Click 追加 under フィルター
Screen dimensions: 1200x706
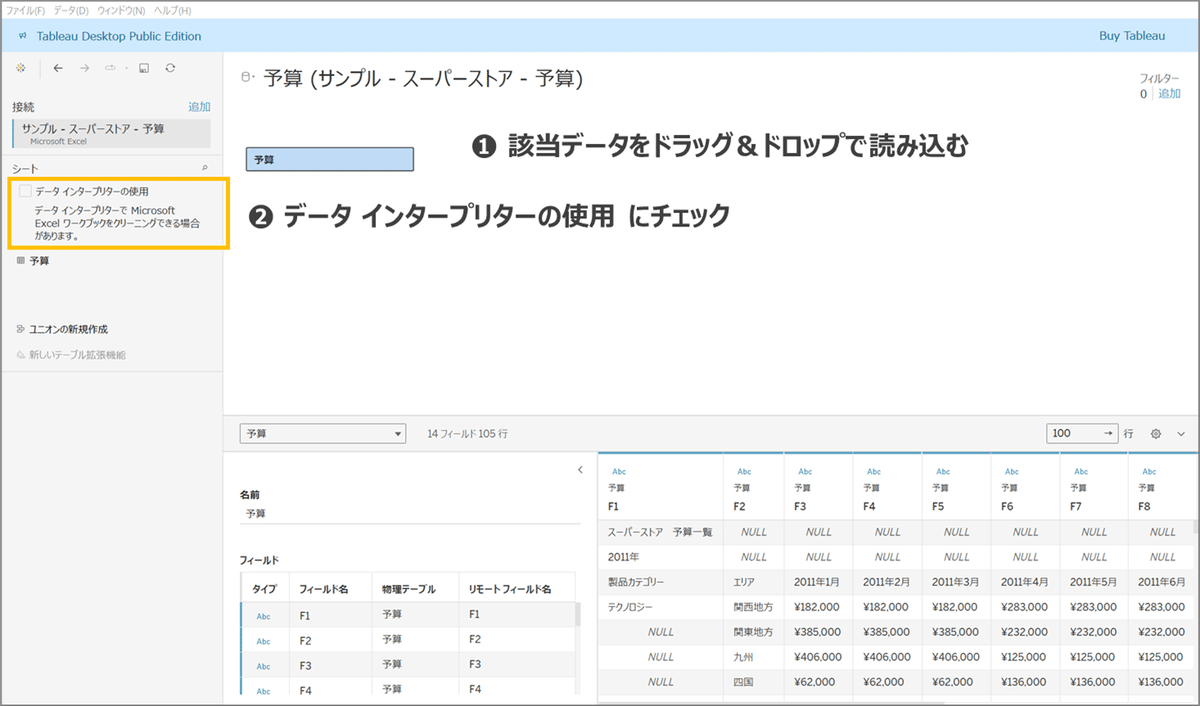(x=1169, y=94)
